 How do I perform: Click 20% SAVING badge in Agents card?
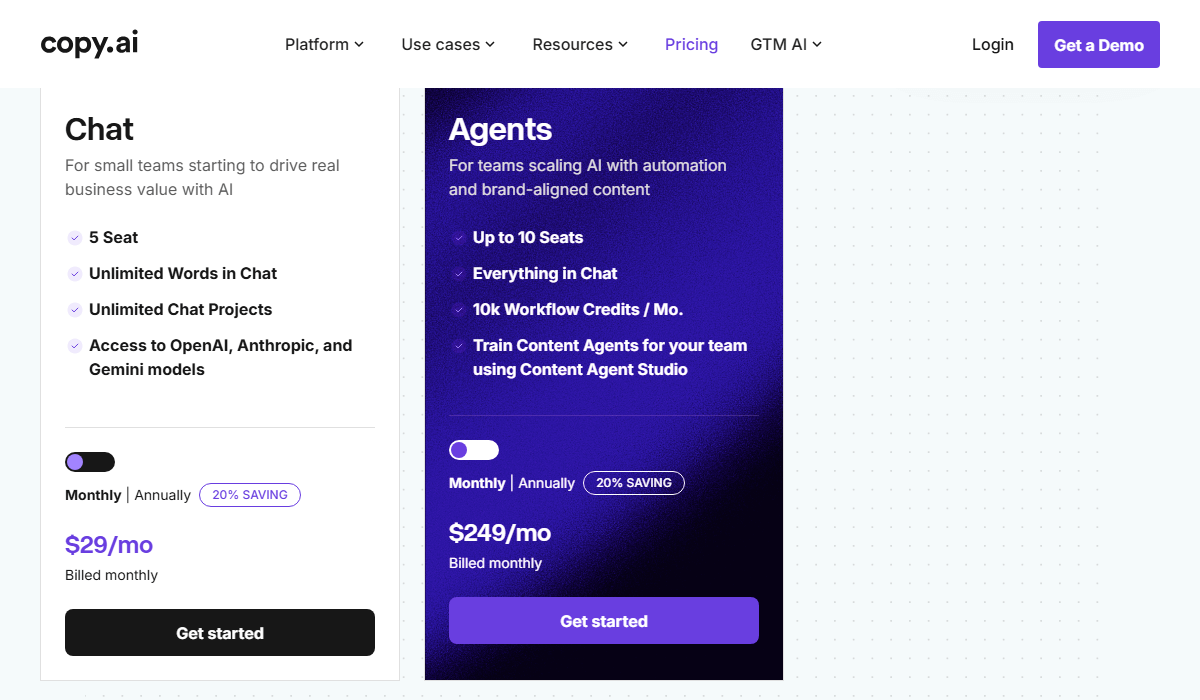[x=634, y=483]
